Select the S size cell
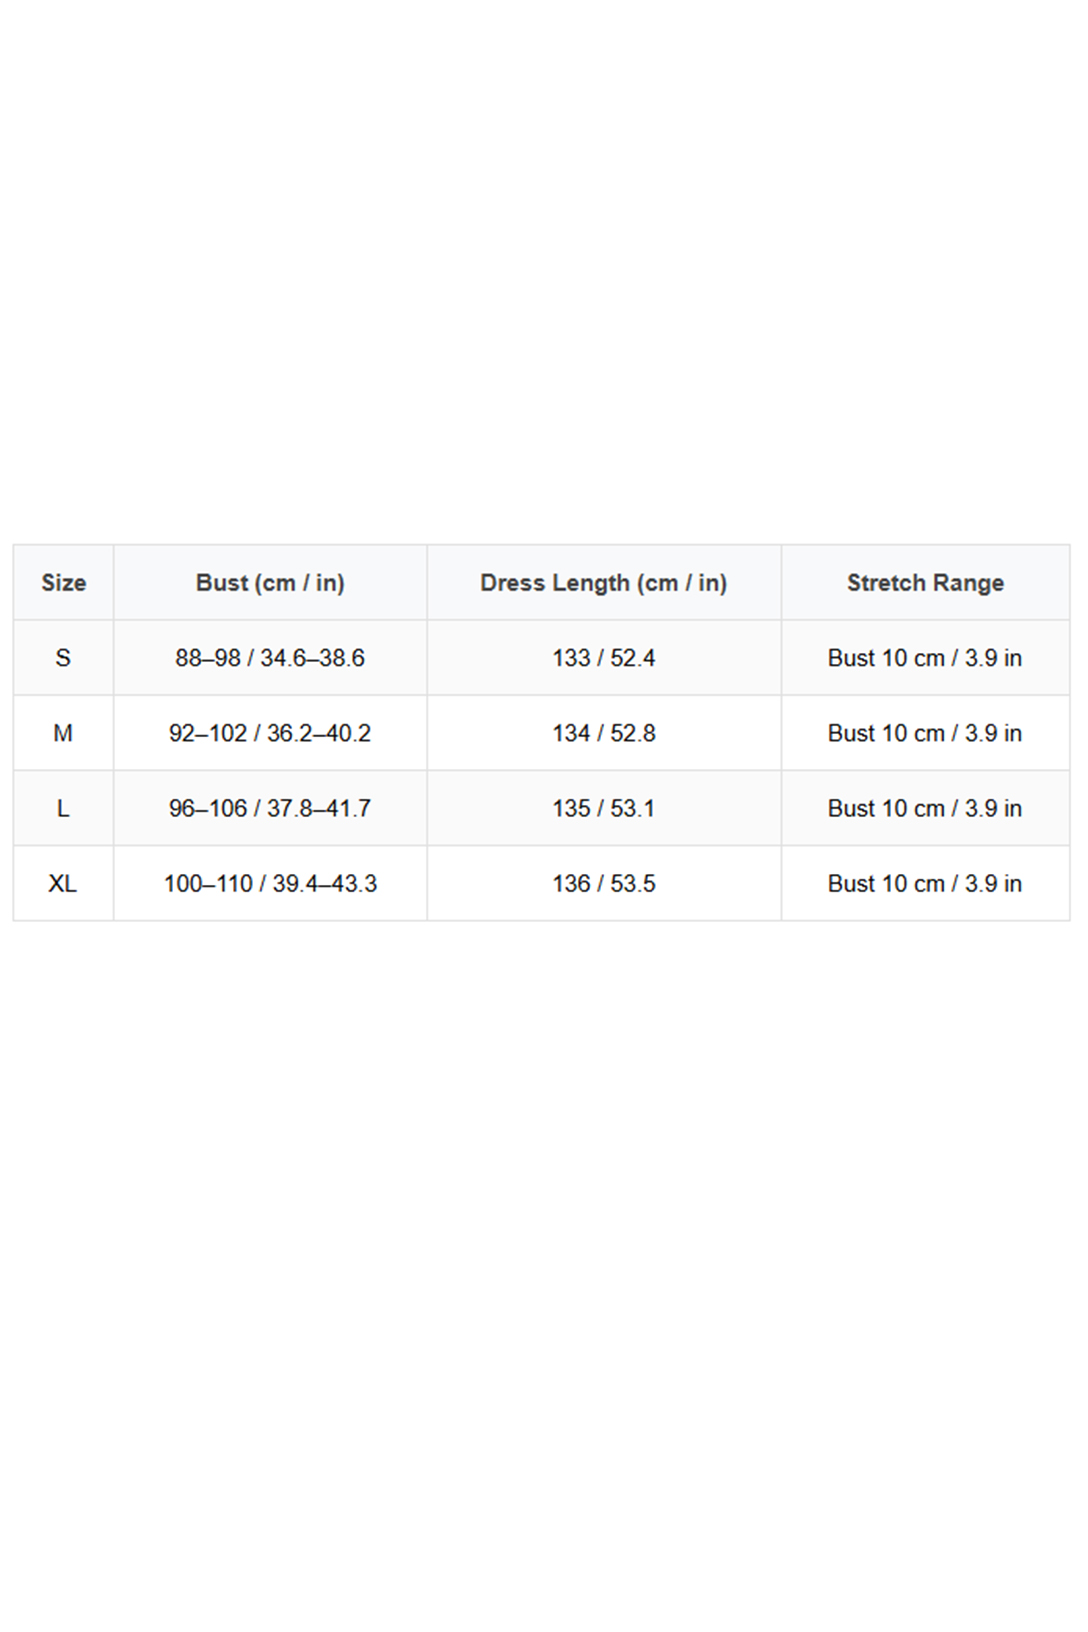 coord(63,658)
